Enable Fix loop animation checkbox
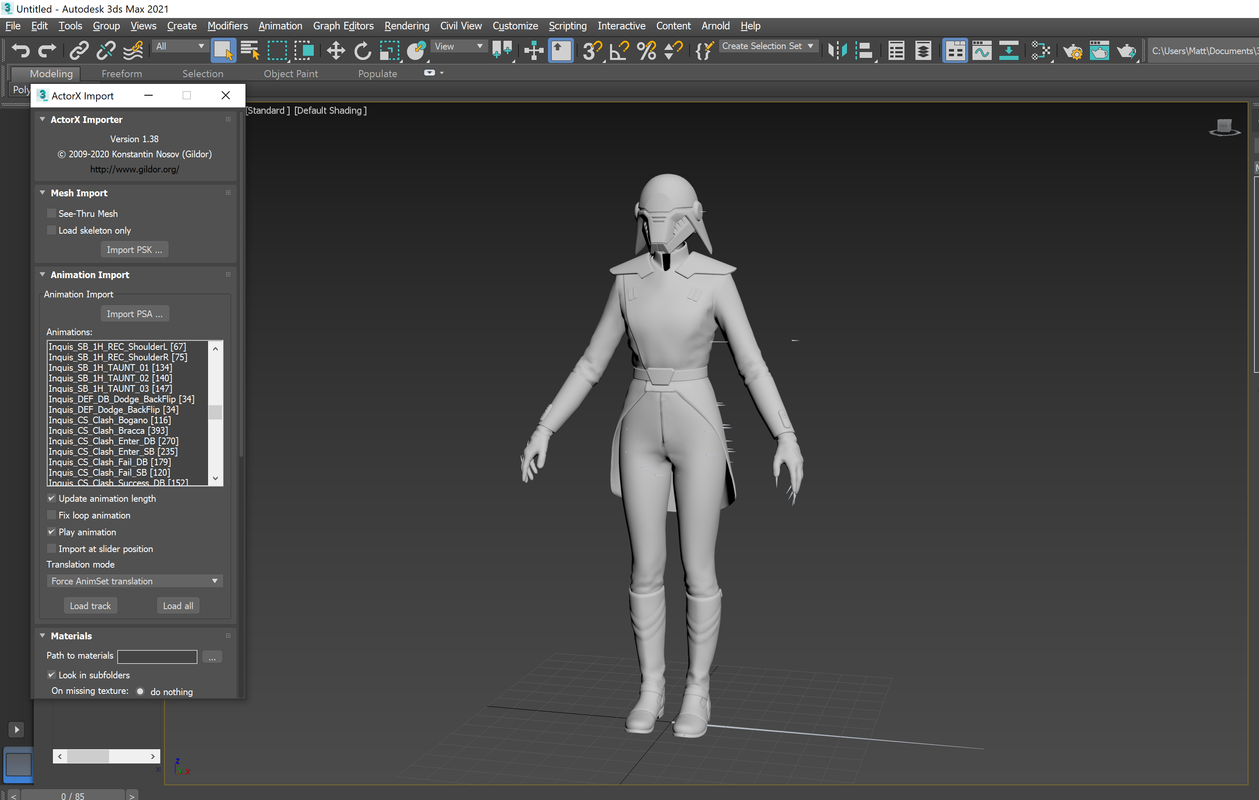The width and height of the screenshot is (1259, 800). (52, 515)
